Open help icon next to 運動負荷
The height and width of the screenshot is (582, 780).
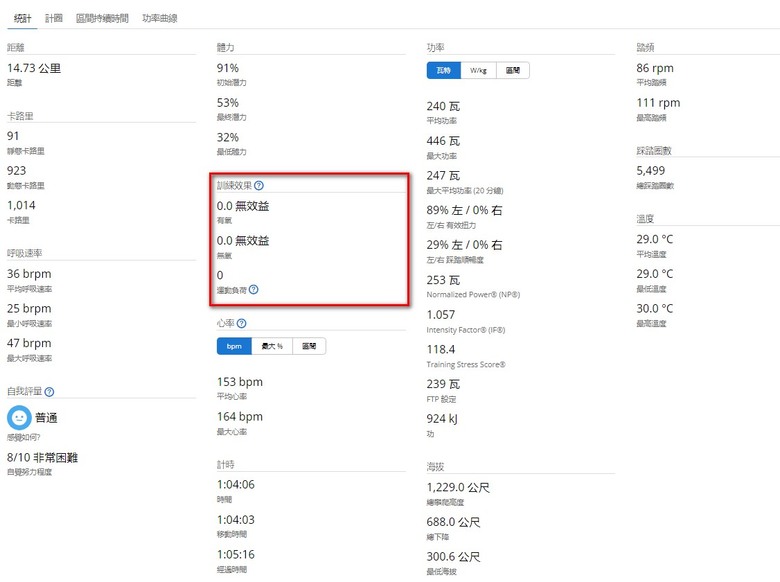(x=253, y=290)
